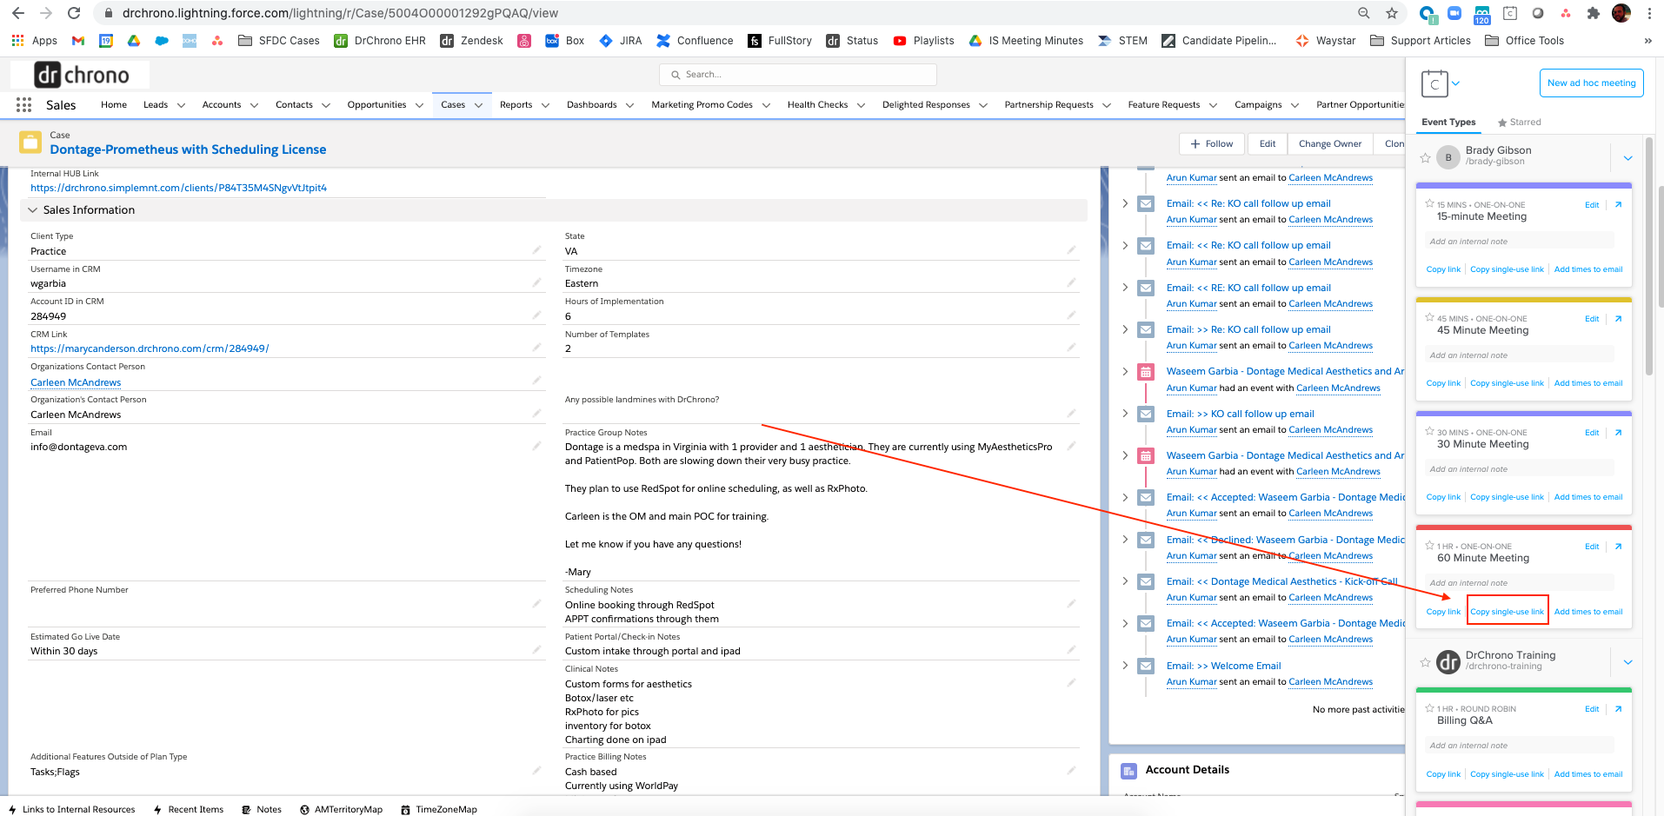
Task: Open the 30 Minute Meeting external arrow icon
Action: pyautogui.click(x=1618, y=433)
